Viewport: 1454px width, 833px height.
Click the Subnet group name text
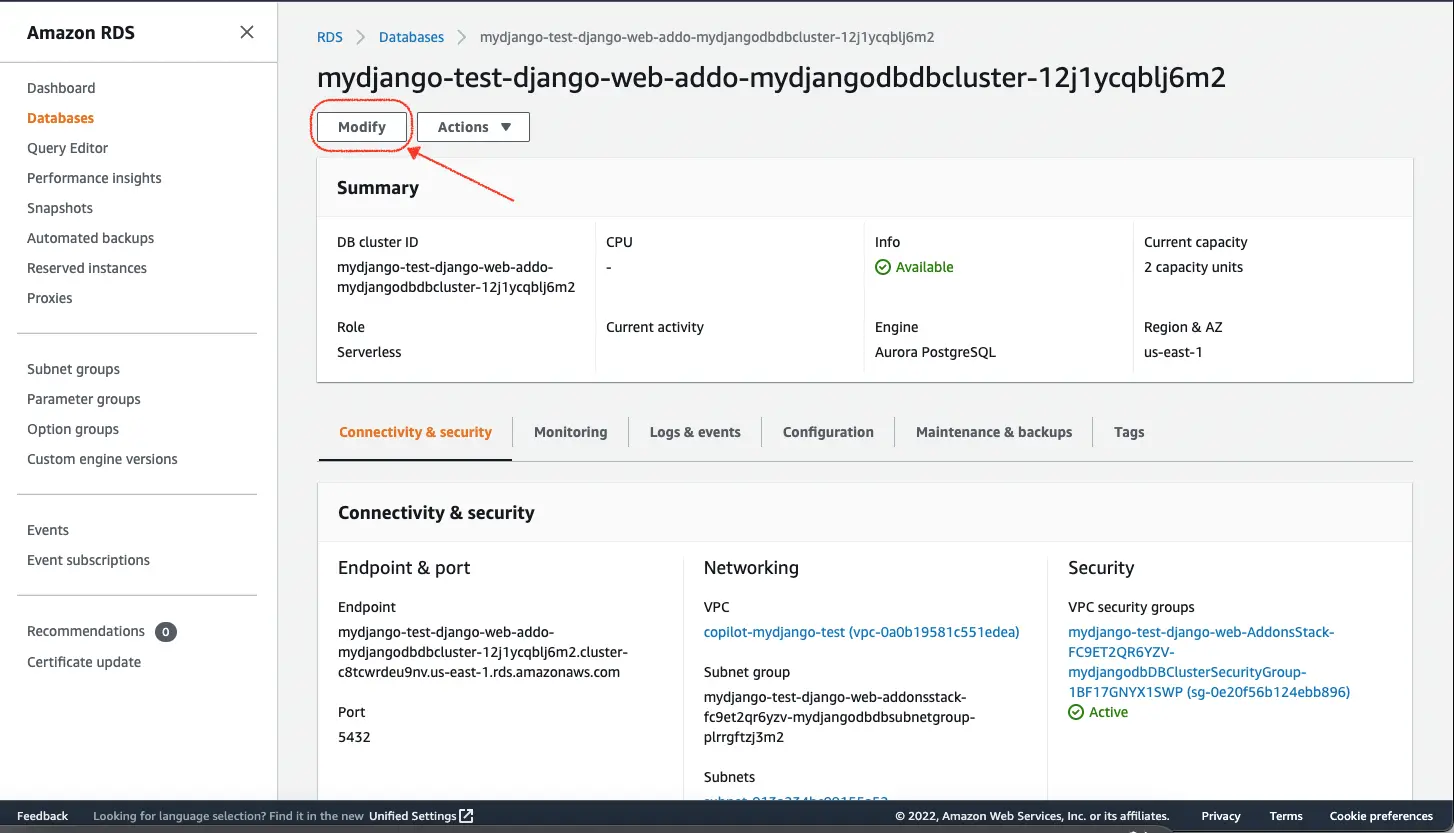point(839,717)
